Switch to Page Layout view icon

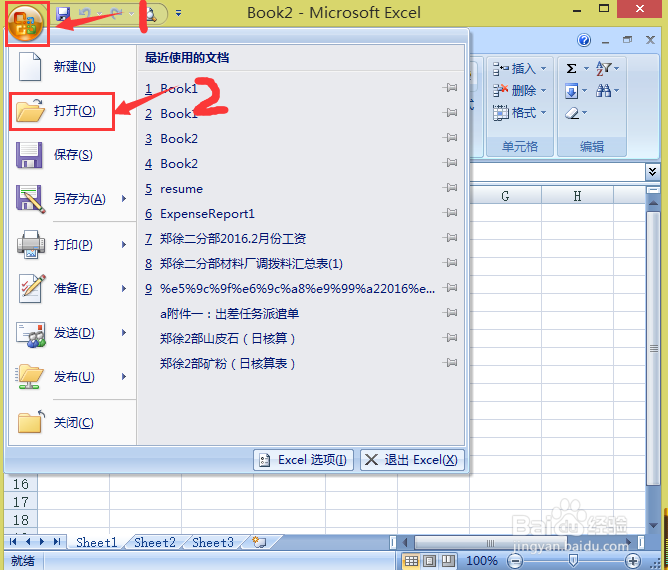(429, 561)
